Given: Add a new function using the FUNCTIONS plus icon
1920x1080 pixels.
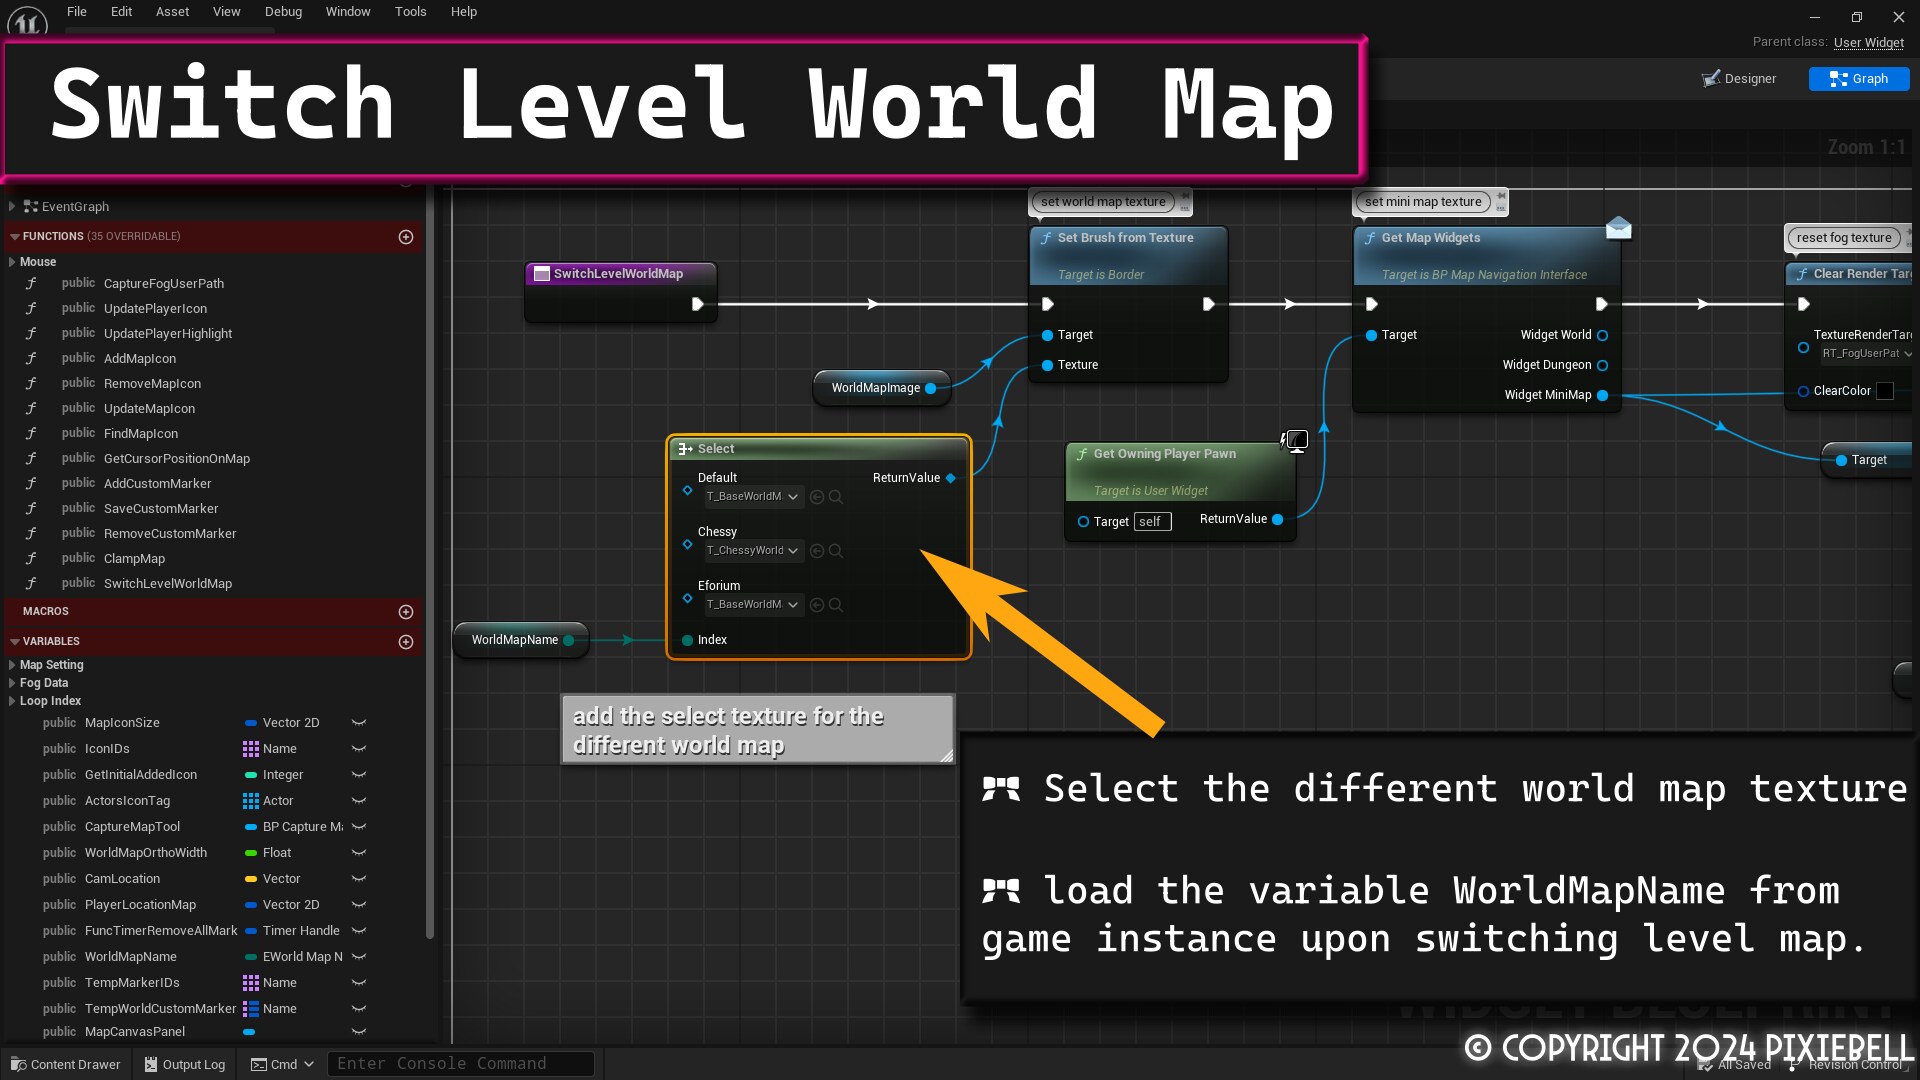Looking at the screenshot, I should [x=406, y=237].
